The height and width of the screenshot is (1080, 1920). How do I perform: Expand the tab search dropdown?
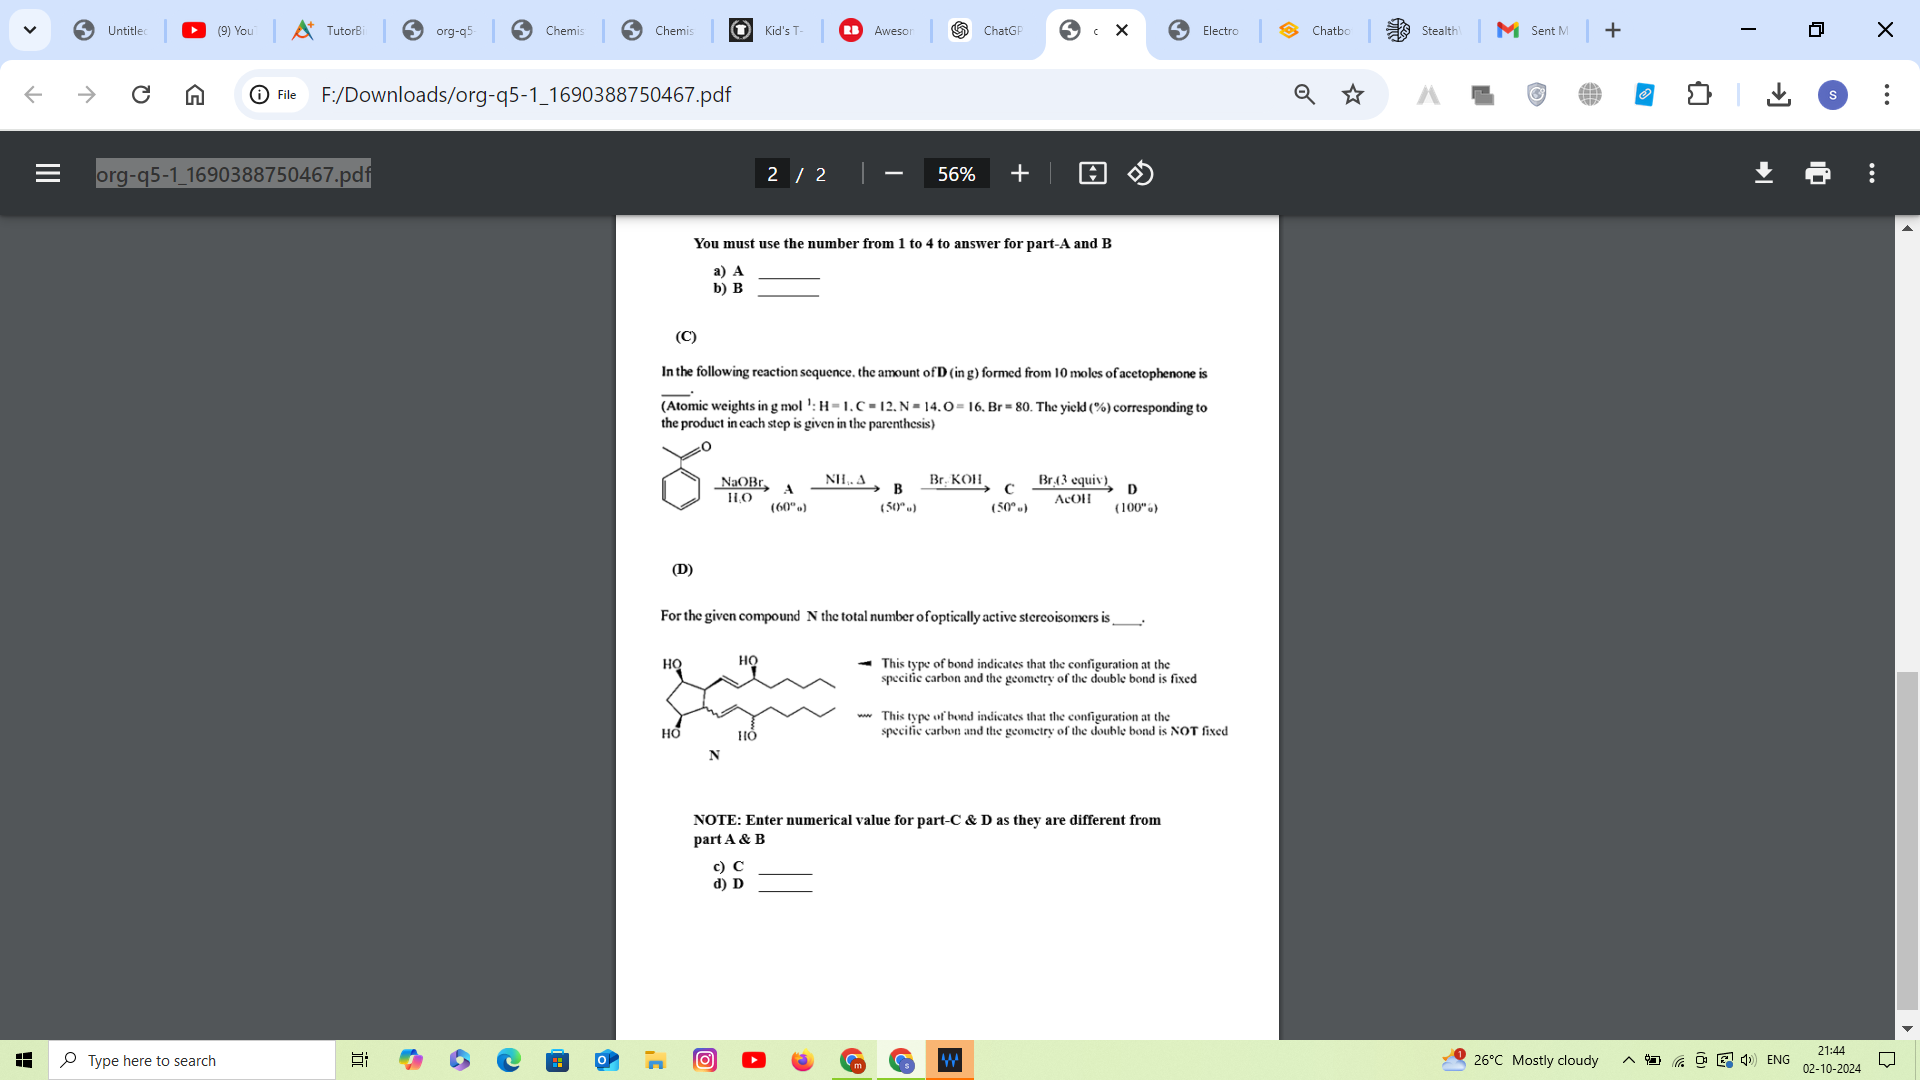30,30
